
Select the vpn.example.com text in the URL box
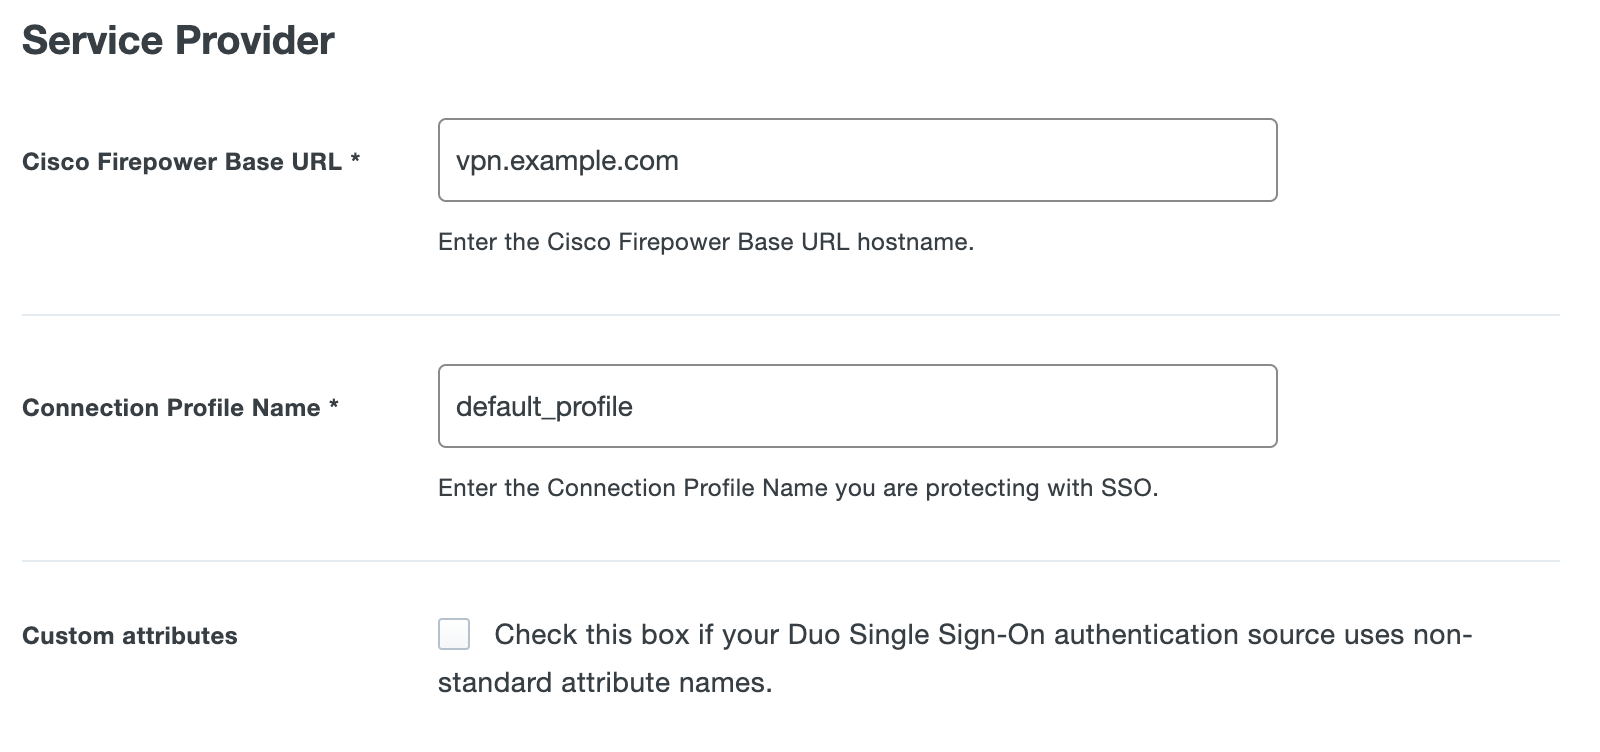coord(566,159)
